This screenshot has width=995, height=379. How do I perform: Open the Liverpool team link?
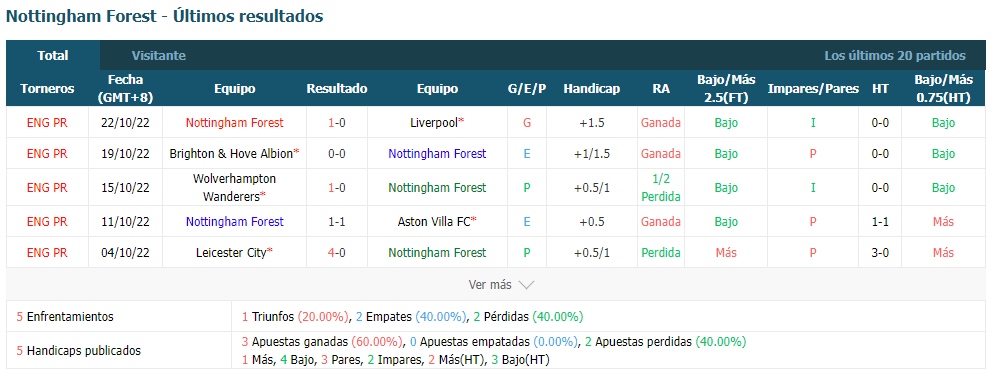pyautogui.click(x=437, y=123)
